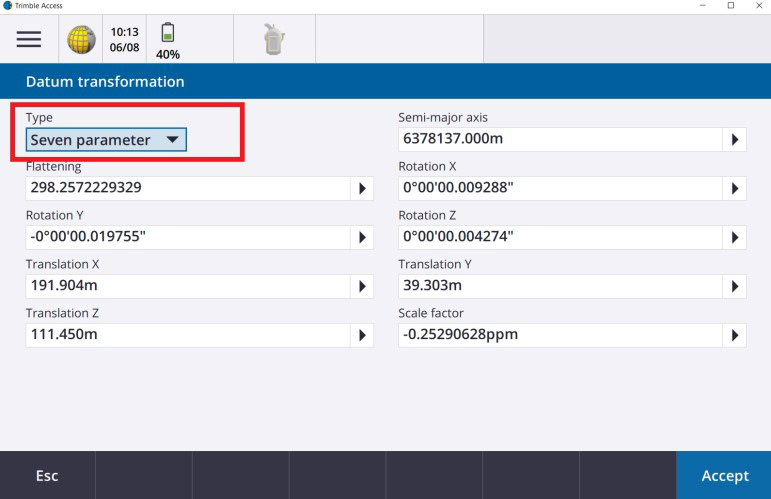The width and height of the screenshot is (771, 499).
Task: Edit the Translation X value 191.904m
Action: click(x=188, y=286)
